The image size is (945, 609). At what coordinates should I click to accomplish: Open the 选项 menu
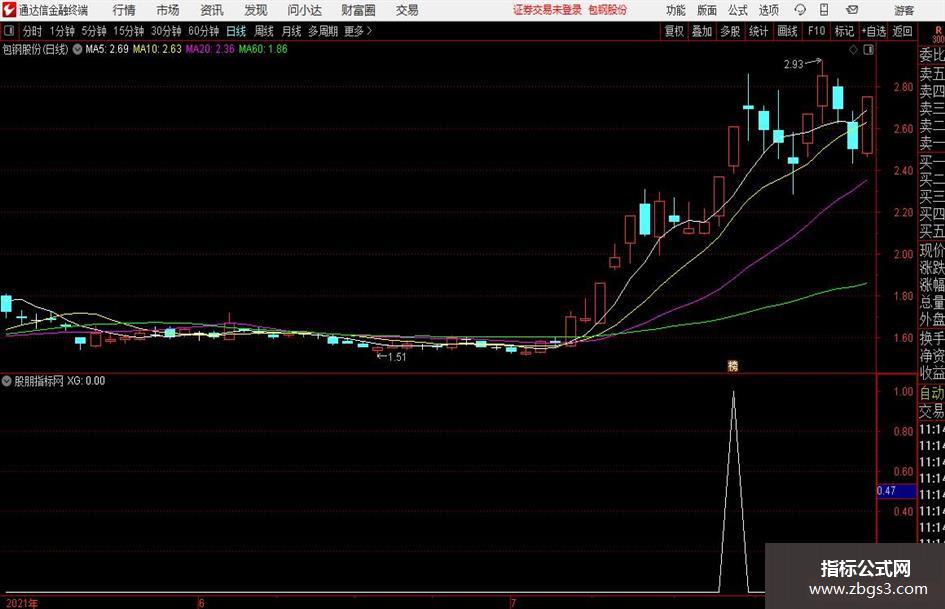(768, 10)
